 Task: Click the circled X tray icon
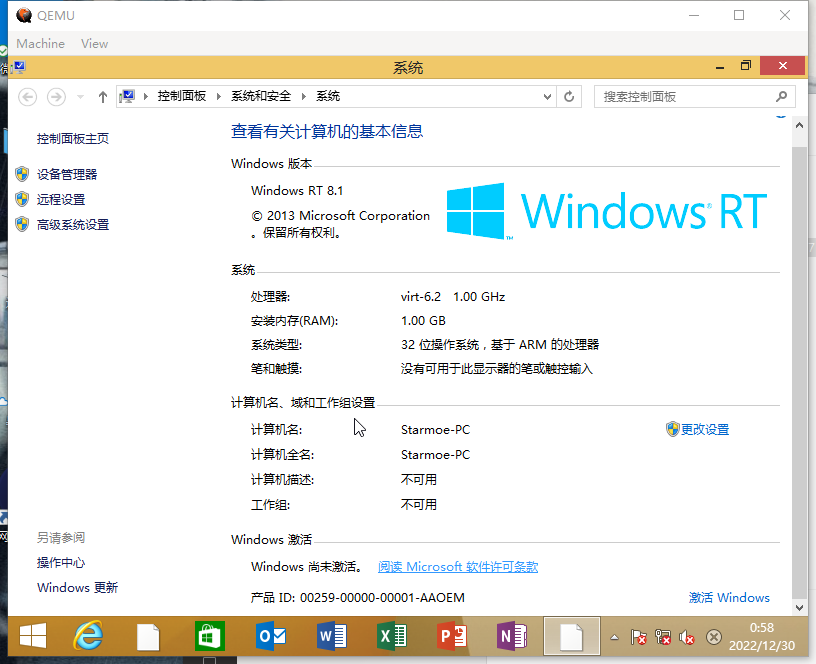[714, 637]
